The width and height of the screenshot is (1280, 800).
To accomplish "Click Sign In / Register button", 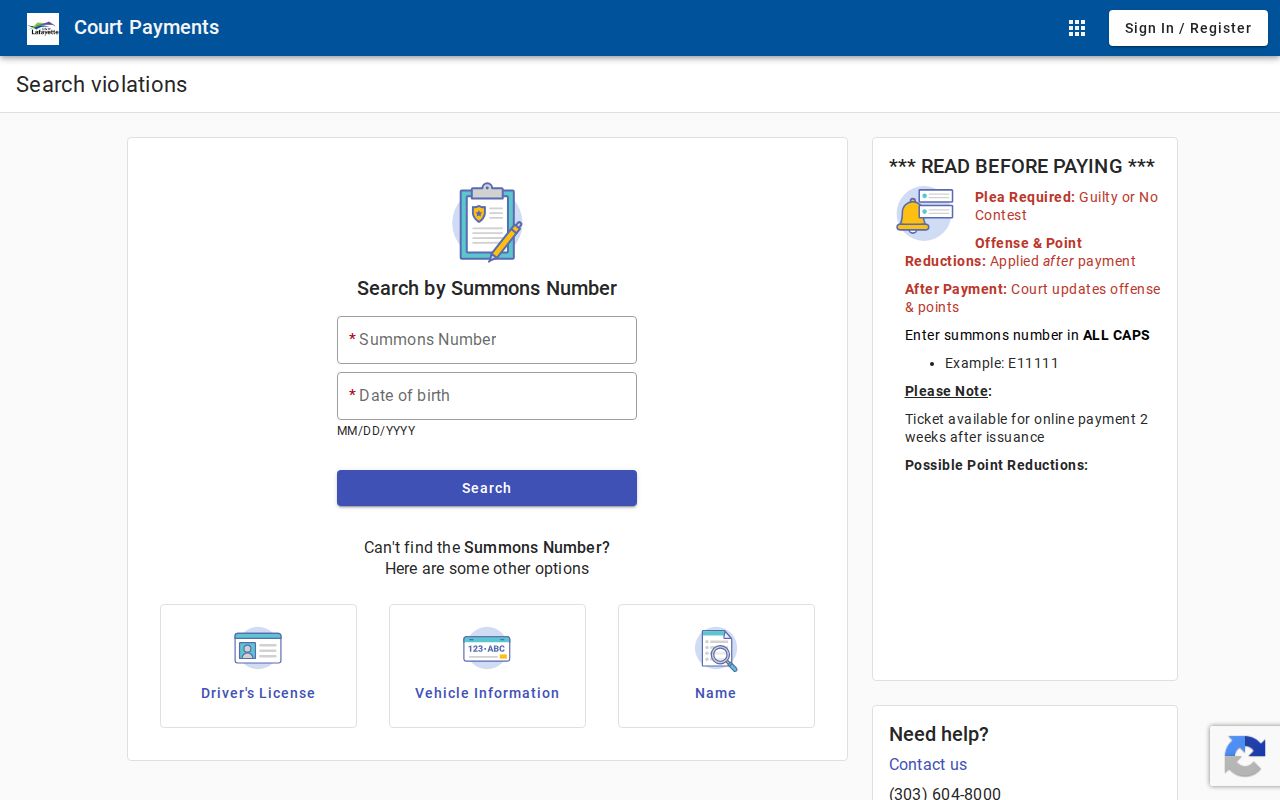I will pos(1188,28).
